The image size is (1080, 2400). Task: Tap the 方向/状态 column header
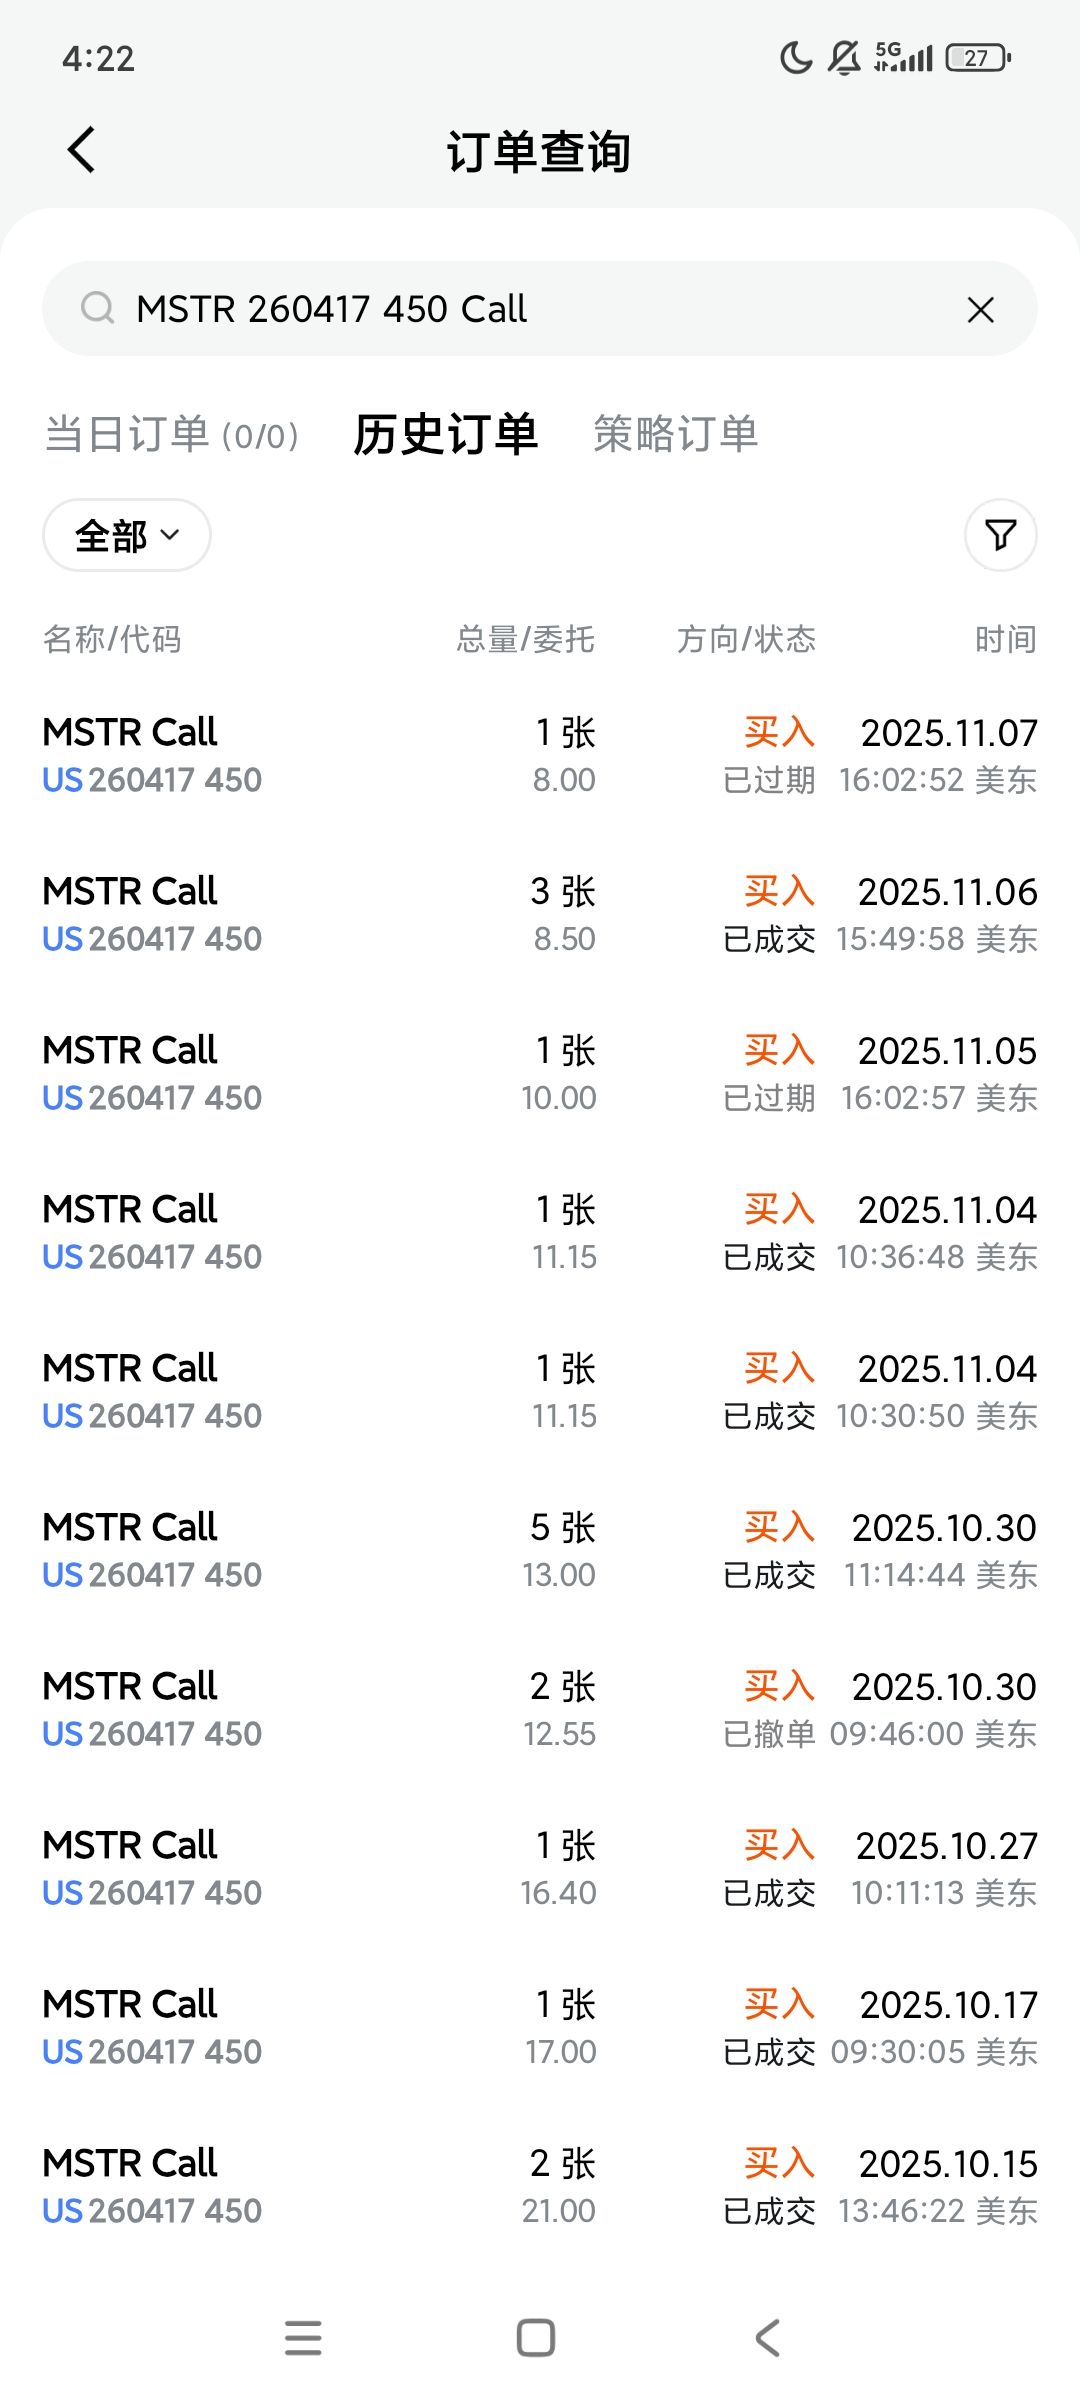[746, 639]
